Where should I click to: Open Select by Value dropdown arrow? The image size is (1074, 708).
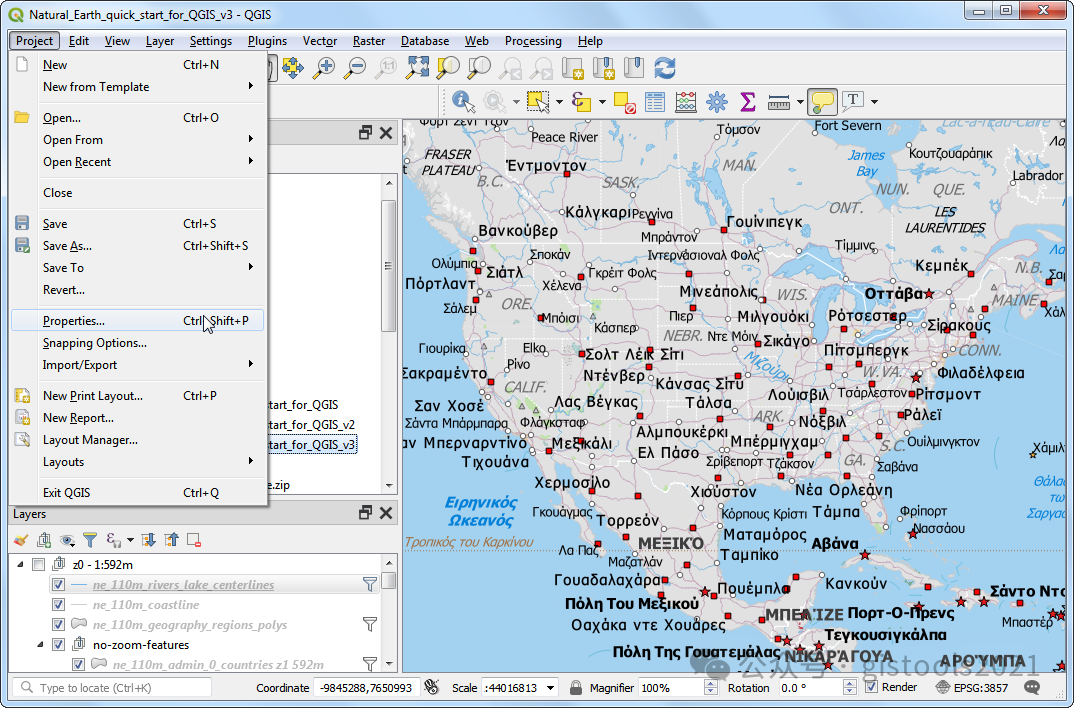(602, 102)
